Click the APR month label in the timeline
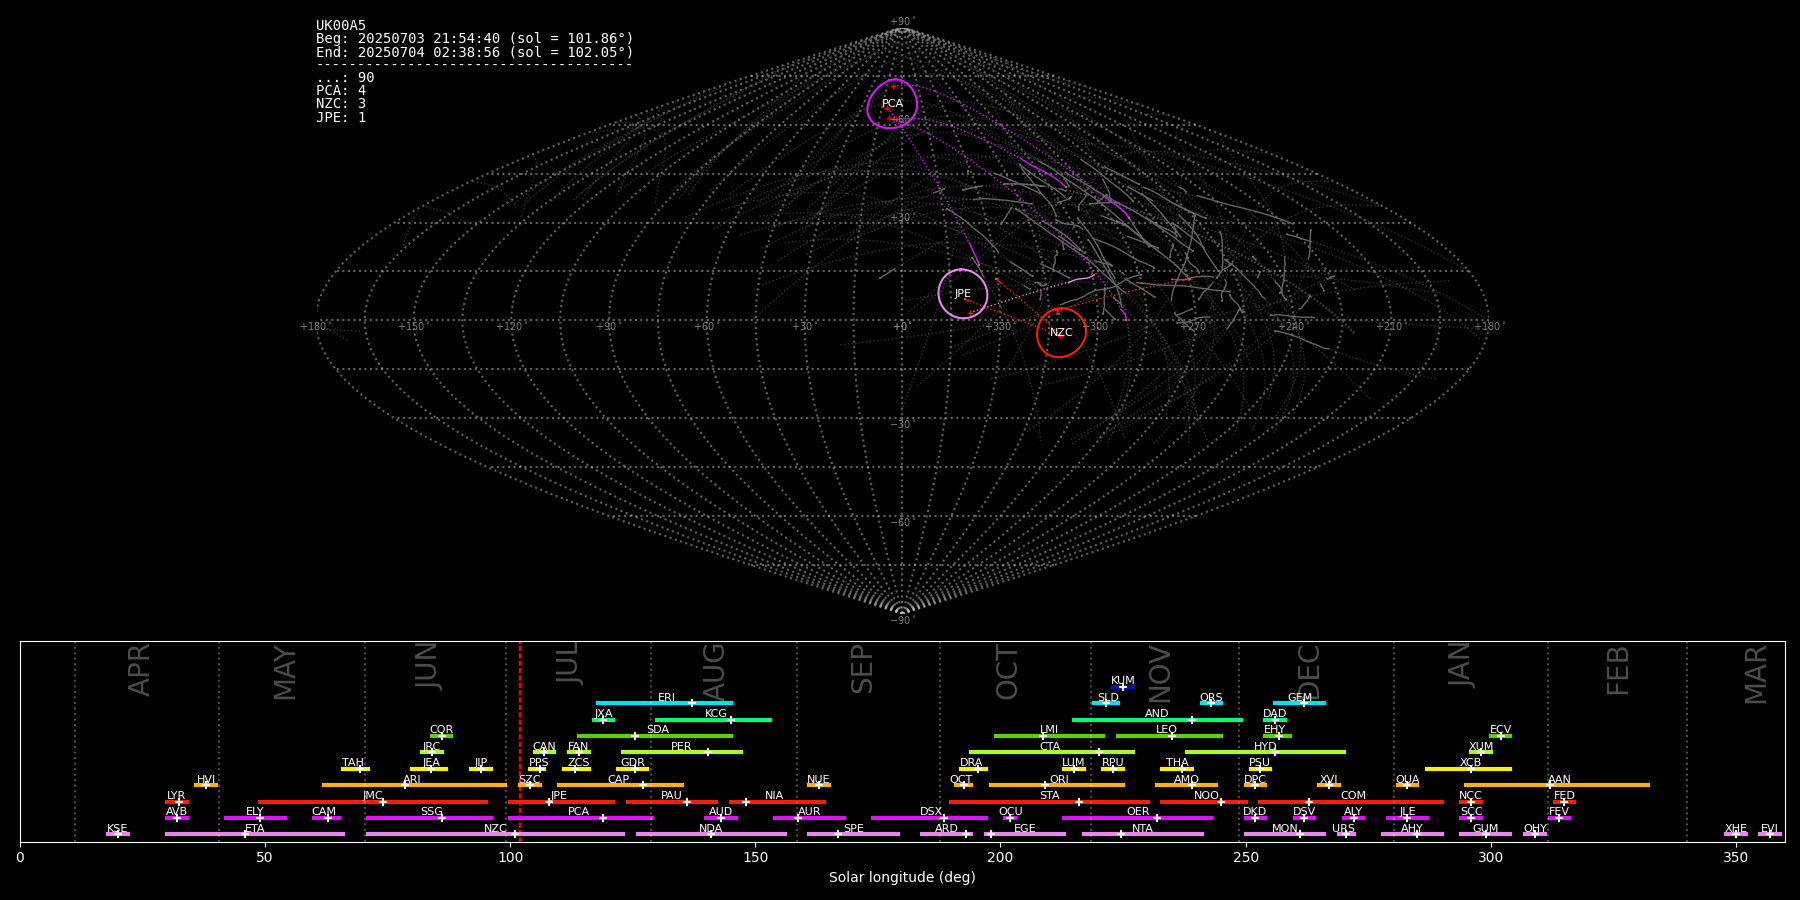The width and height of the screenshot is (1800, 900). tap(139, 670)
